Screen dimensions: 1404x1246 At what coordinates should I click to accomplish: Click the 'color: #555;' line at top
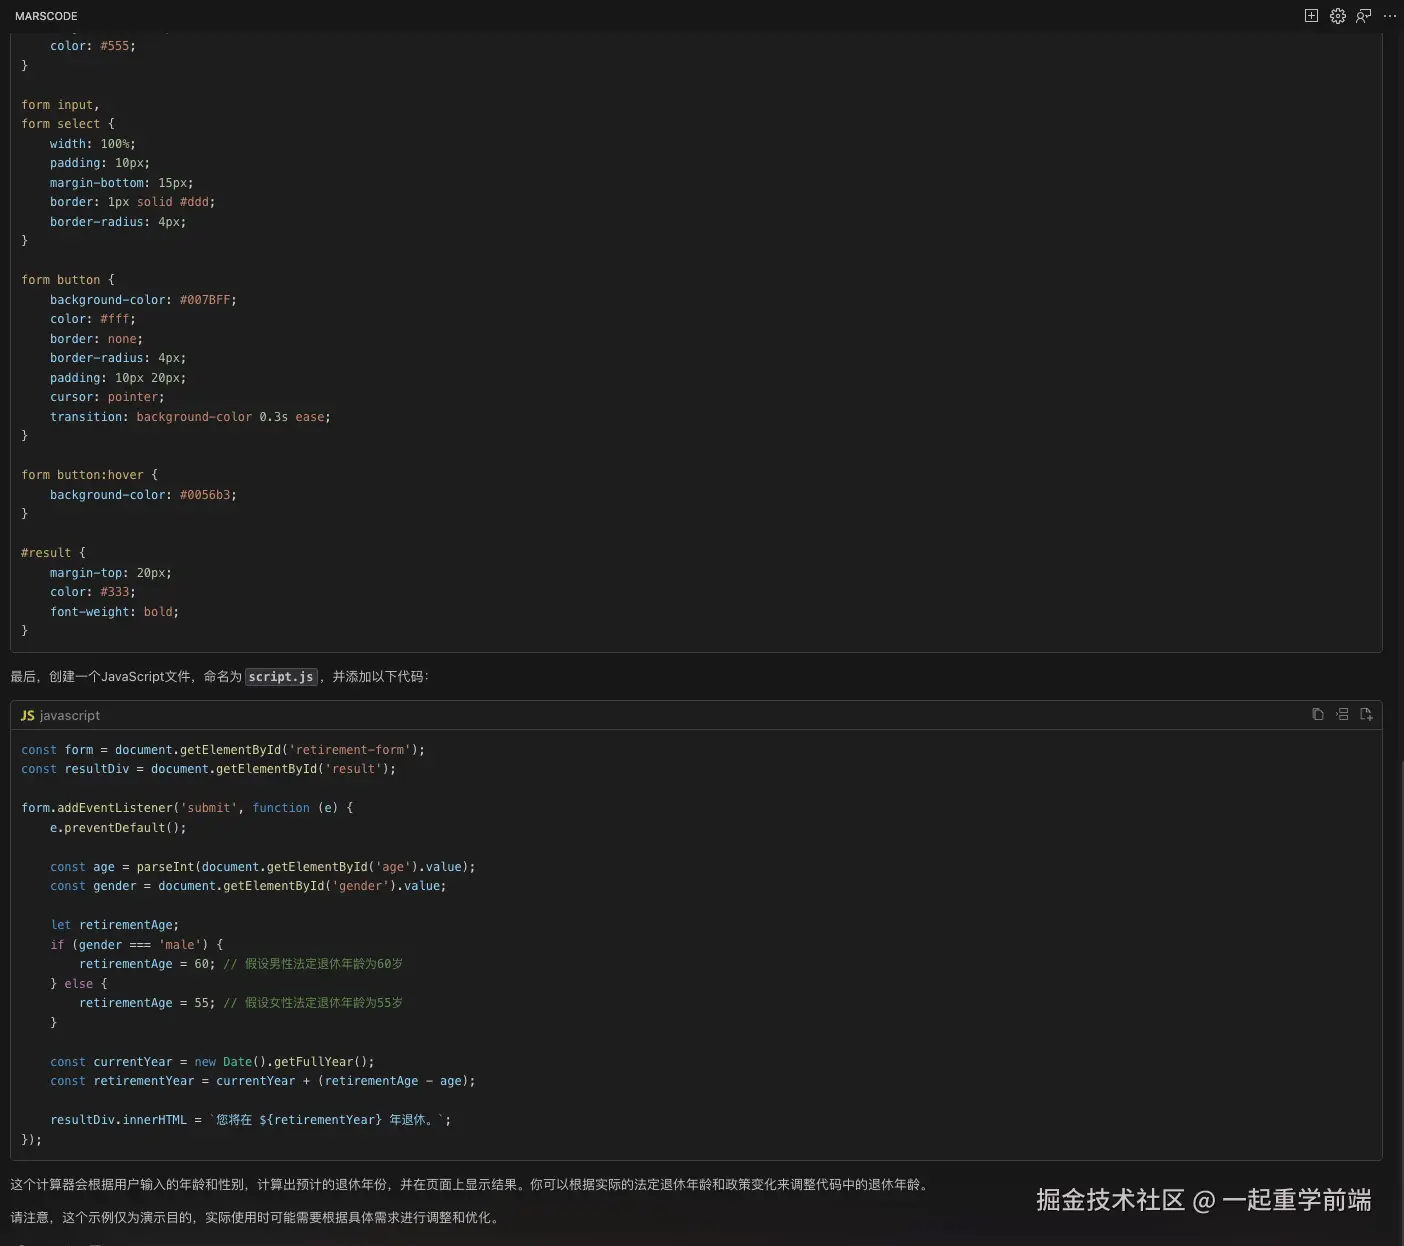click(x=93, y=46)
